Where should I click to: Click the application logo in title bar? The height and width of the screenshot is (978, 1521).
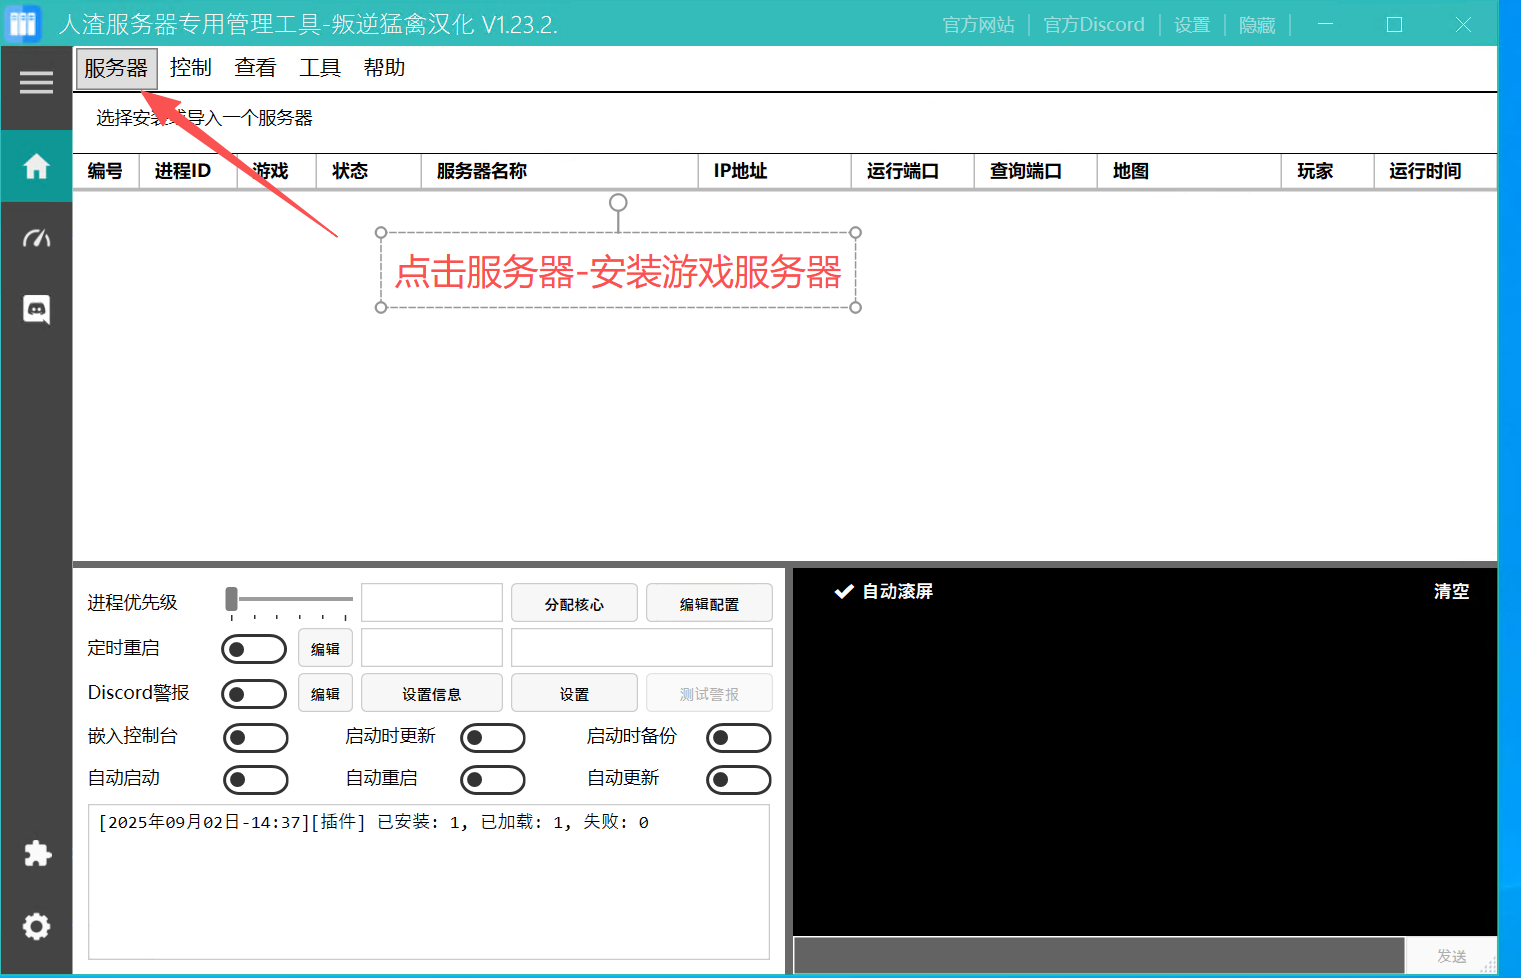(x=22, y=23)
